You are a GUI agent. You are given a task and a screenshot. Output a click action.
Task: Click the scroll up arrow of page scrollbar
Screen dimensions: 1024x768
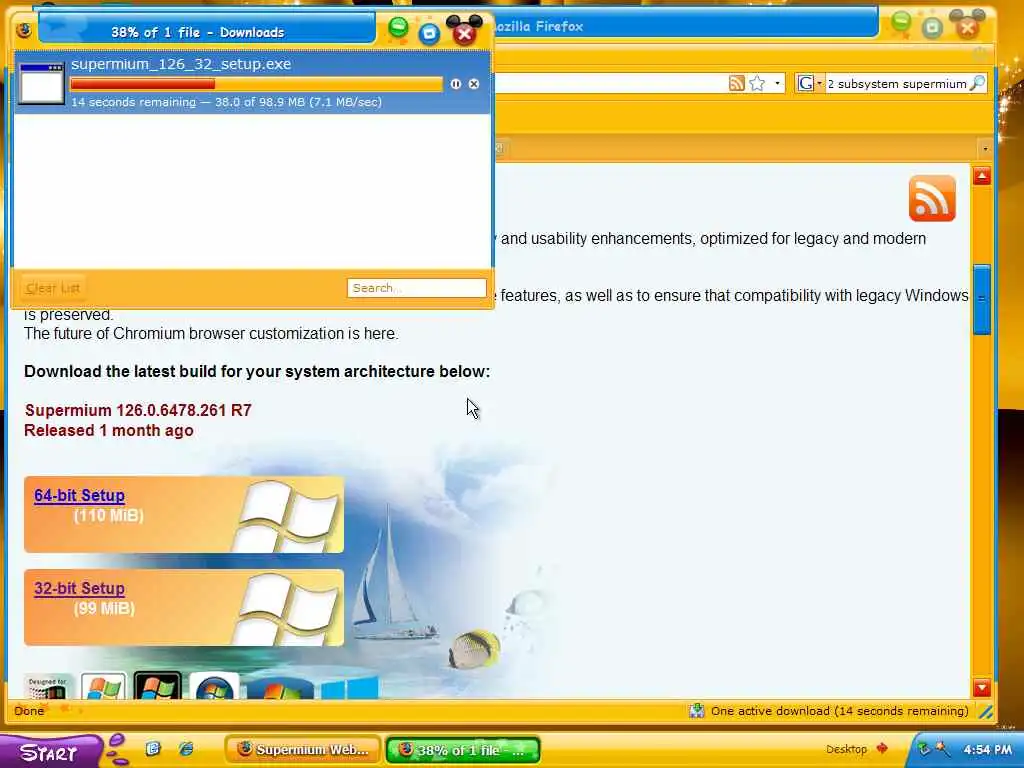pos(982,176)
